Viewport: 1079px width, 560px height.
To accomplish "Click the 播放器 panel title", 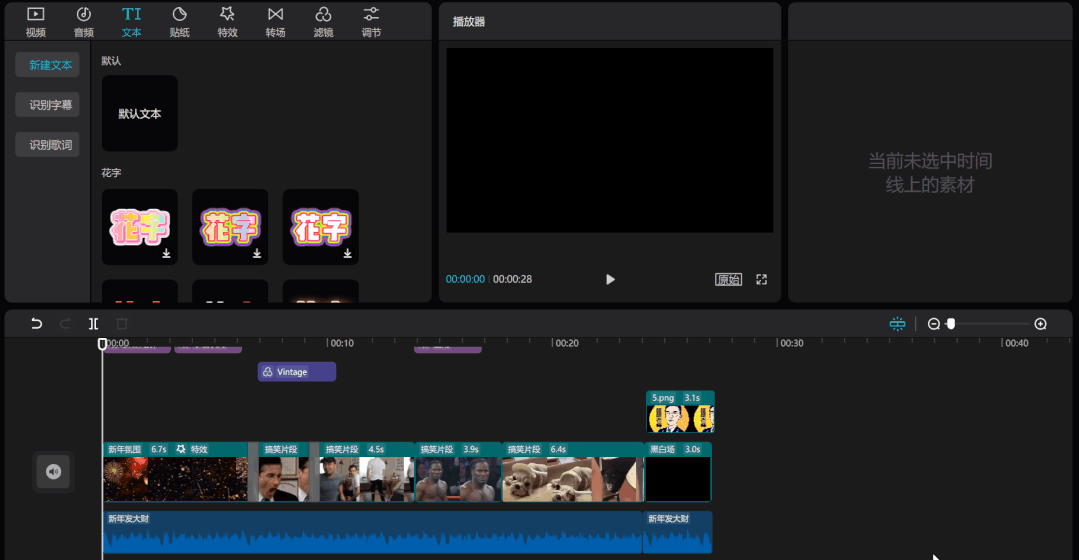I will pos(469,21).
